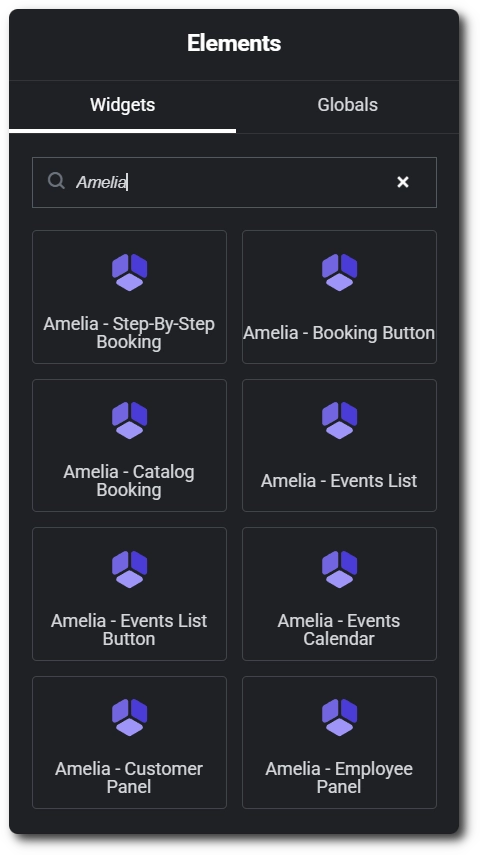Screen dimensions: 480x855
Task: Click the Amelia Step-By-Step Booking widget icon
Action: click(129, 272)
